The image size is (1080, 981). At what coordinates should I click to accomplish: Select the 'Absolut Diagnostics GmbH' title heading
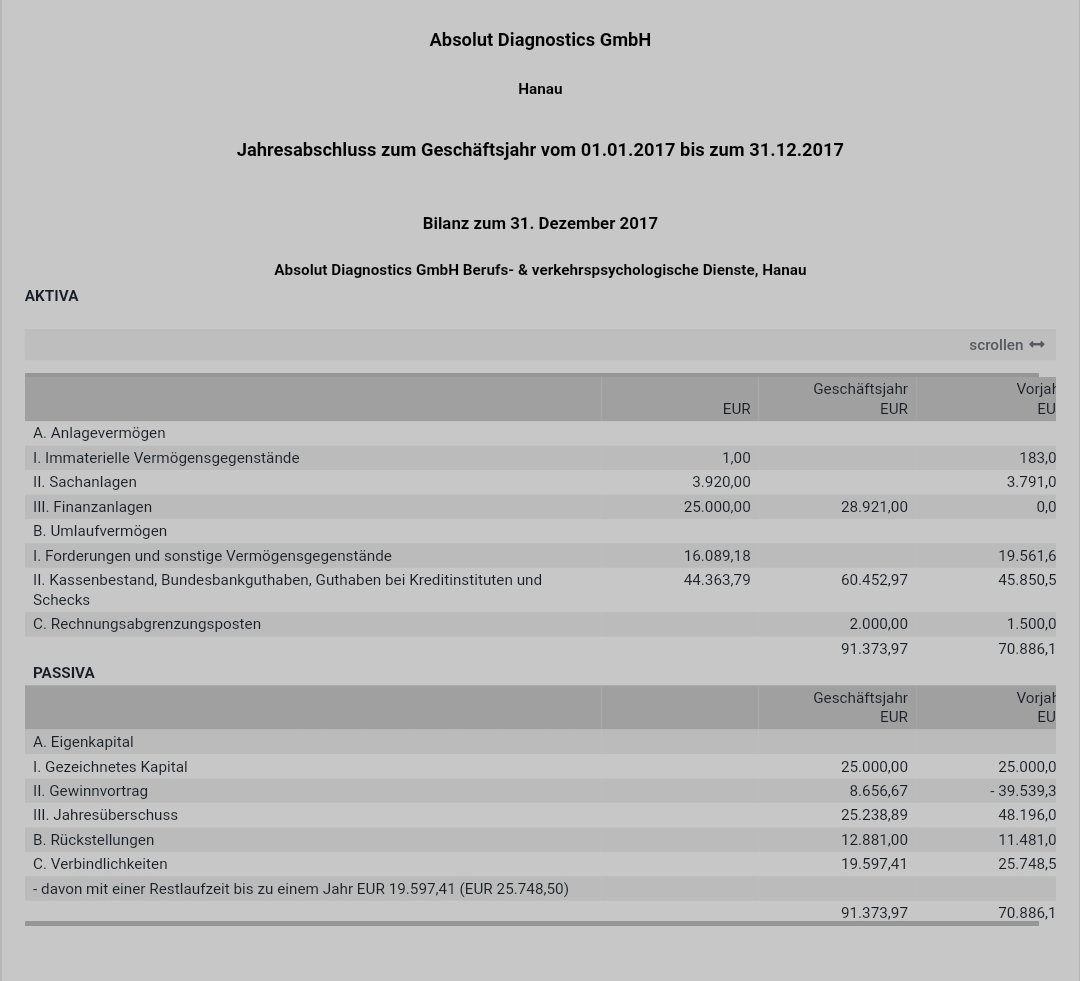(x=540, y=40)
